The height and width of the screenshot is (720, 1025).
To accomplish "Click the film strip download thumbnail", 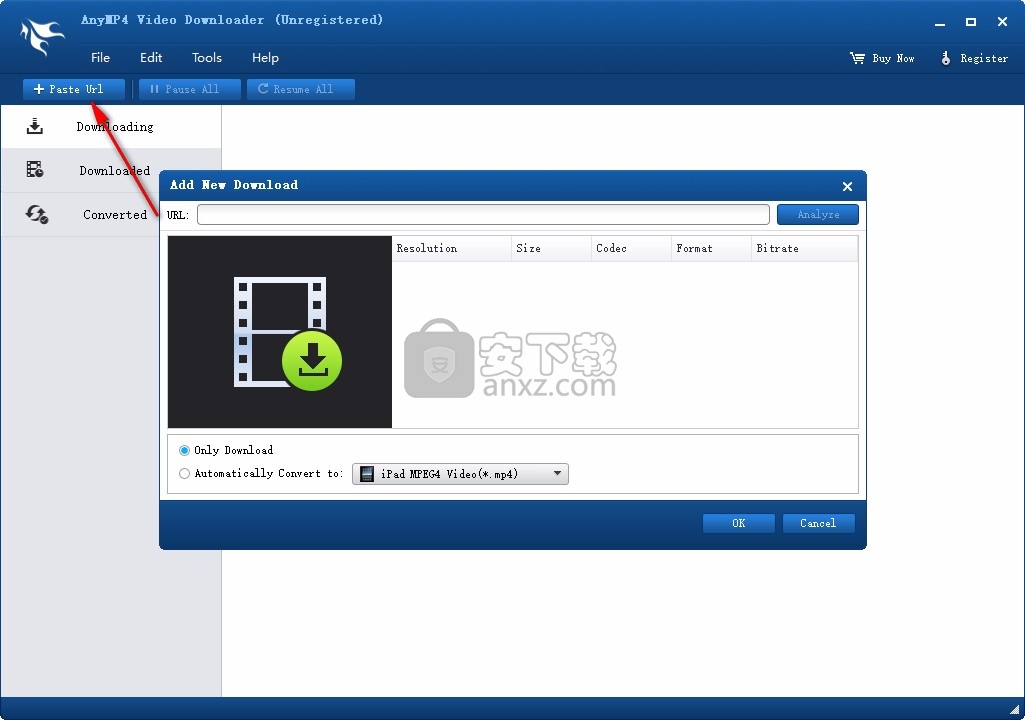I will tap(280, 332).
